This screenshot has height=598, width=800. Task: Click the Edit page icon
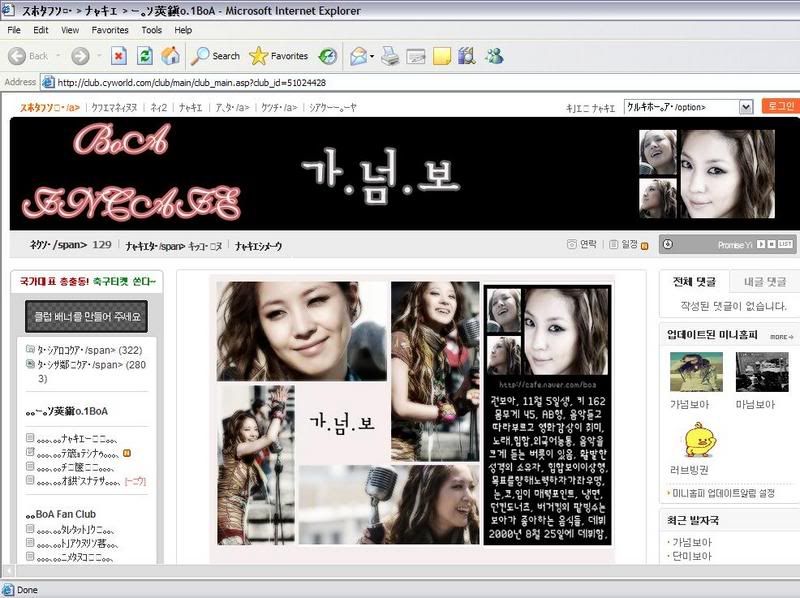pos(416,56)
